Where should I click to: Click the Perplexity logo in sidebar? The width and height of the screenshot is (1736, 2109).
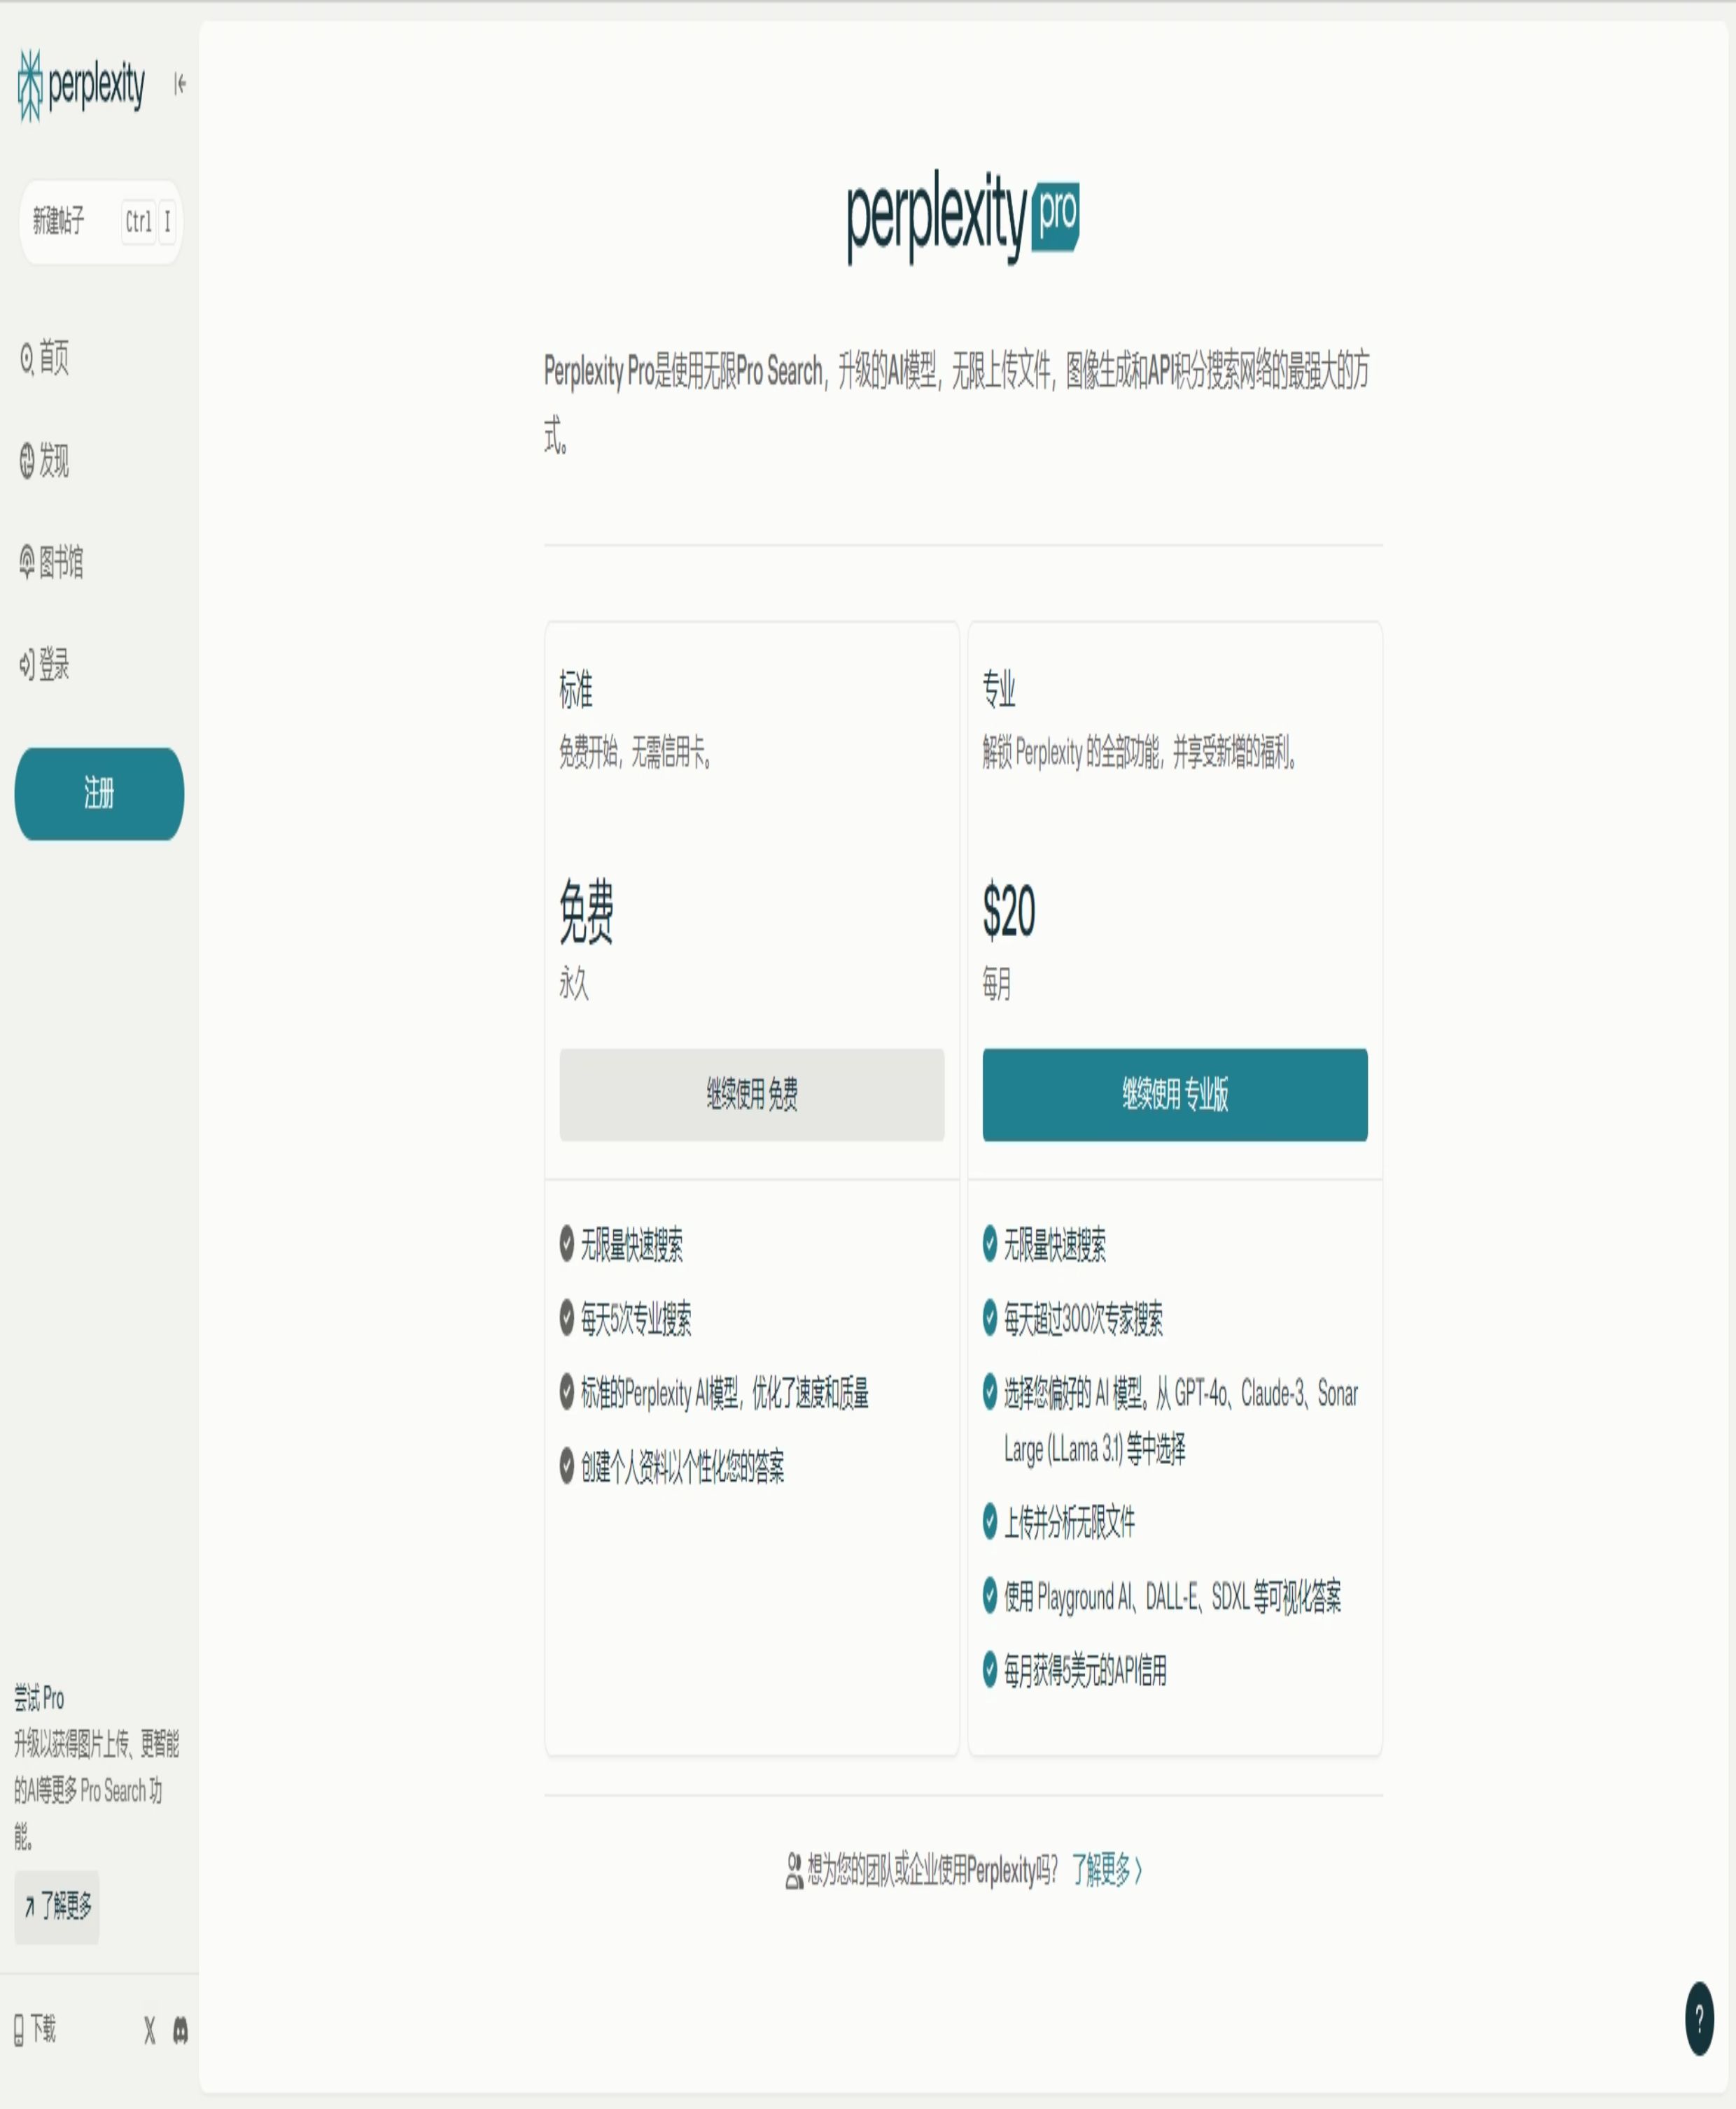pos(81,86)
